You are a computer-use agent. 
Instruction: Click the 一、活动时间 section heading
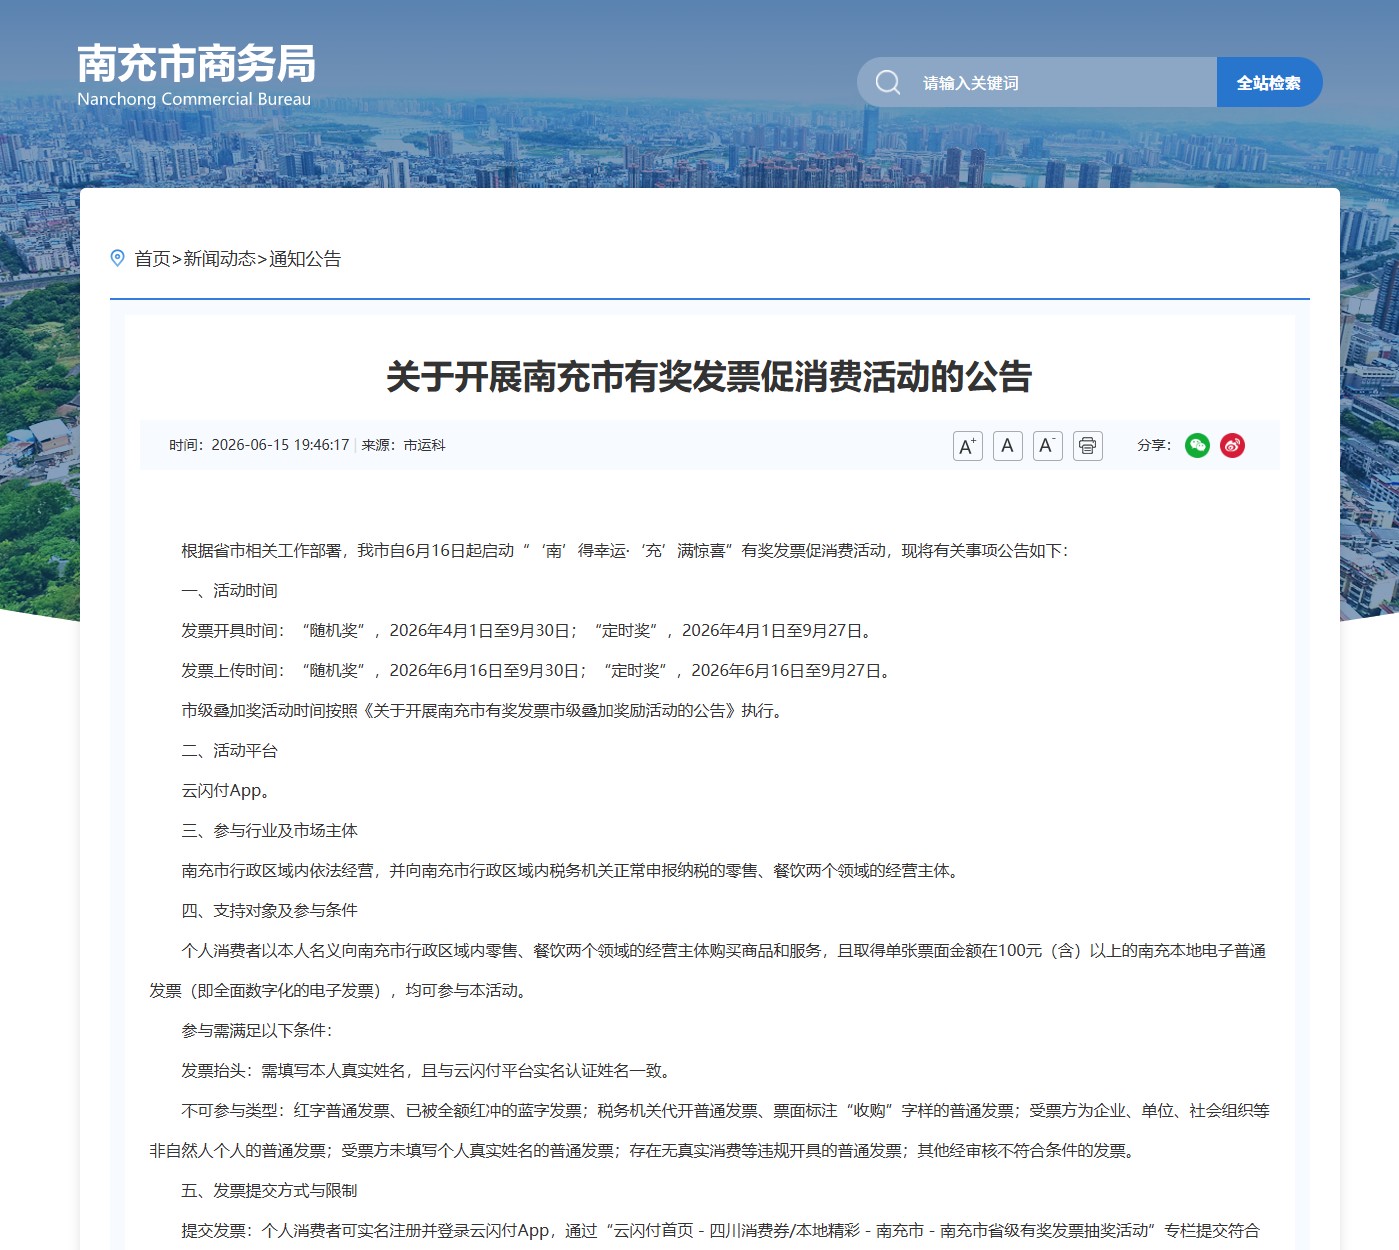pyautogui.click(x=229, y=591)
